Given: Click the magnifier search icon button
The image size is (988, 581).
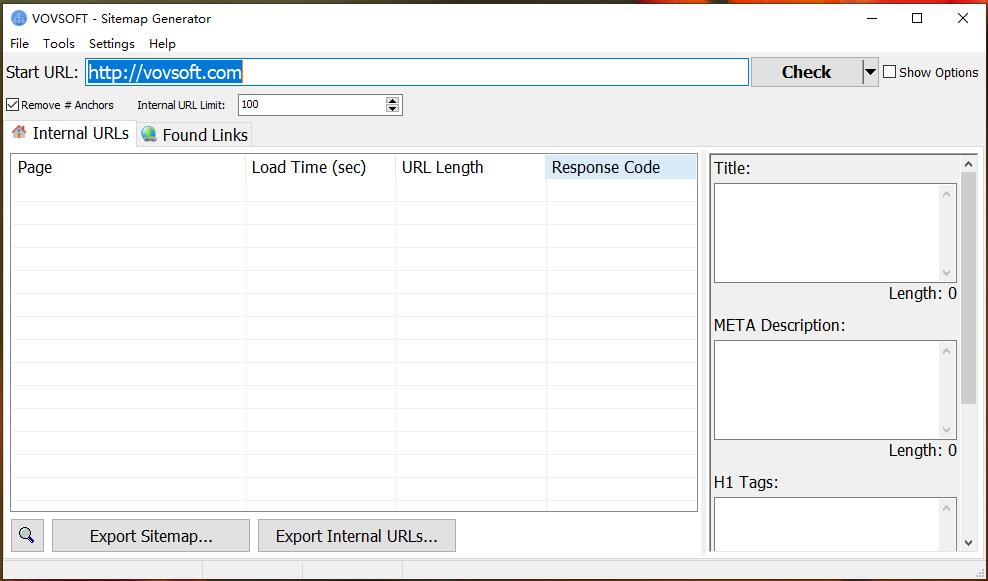Looking at the screenshot, I should pyautogui.click(x=27, y=536).
